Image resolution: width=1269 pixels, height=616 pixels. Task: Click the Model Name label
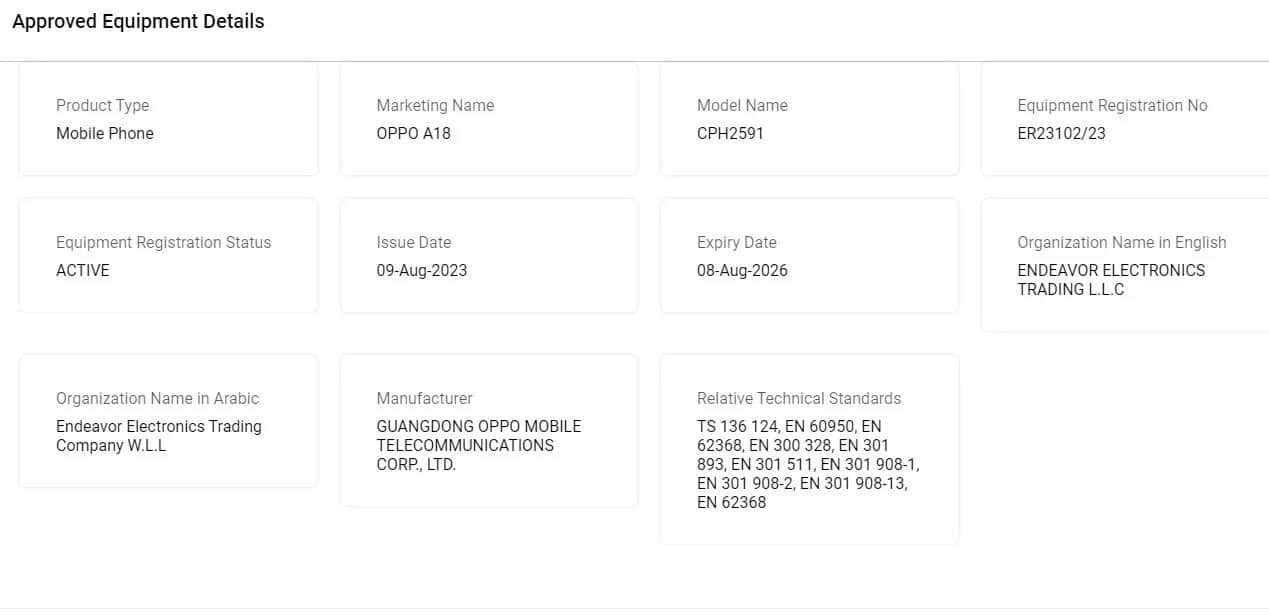click(742, 105)
